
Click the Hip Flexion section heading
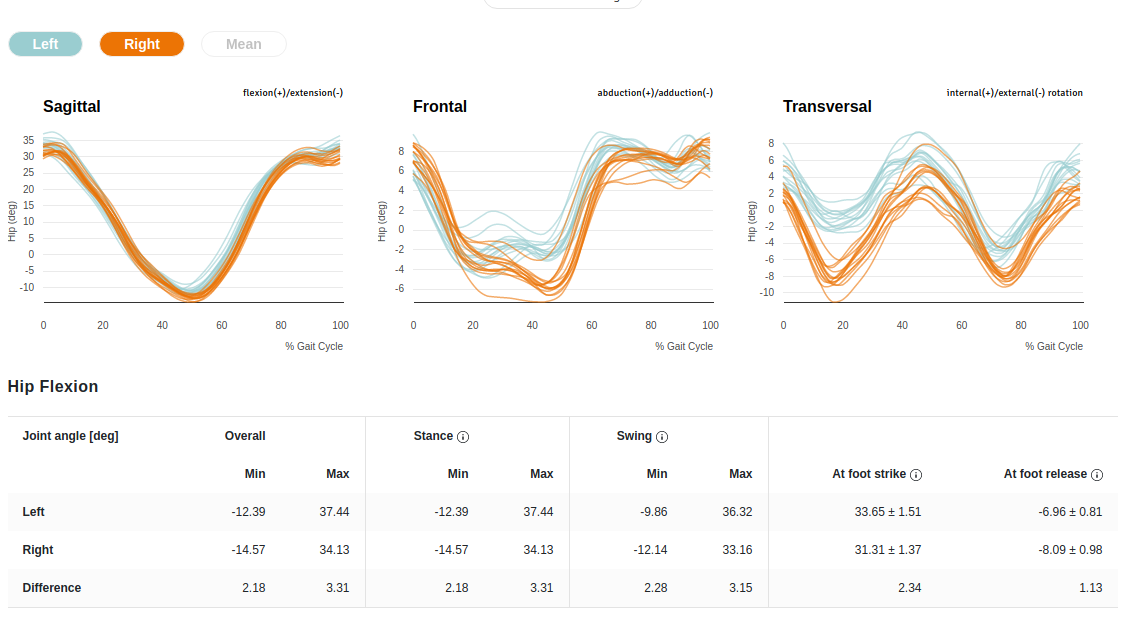[x=53, y=387]
